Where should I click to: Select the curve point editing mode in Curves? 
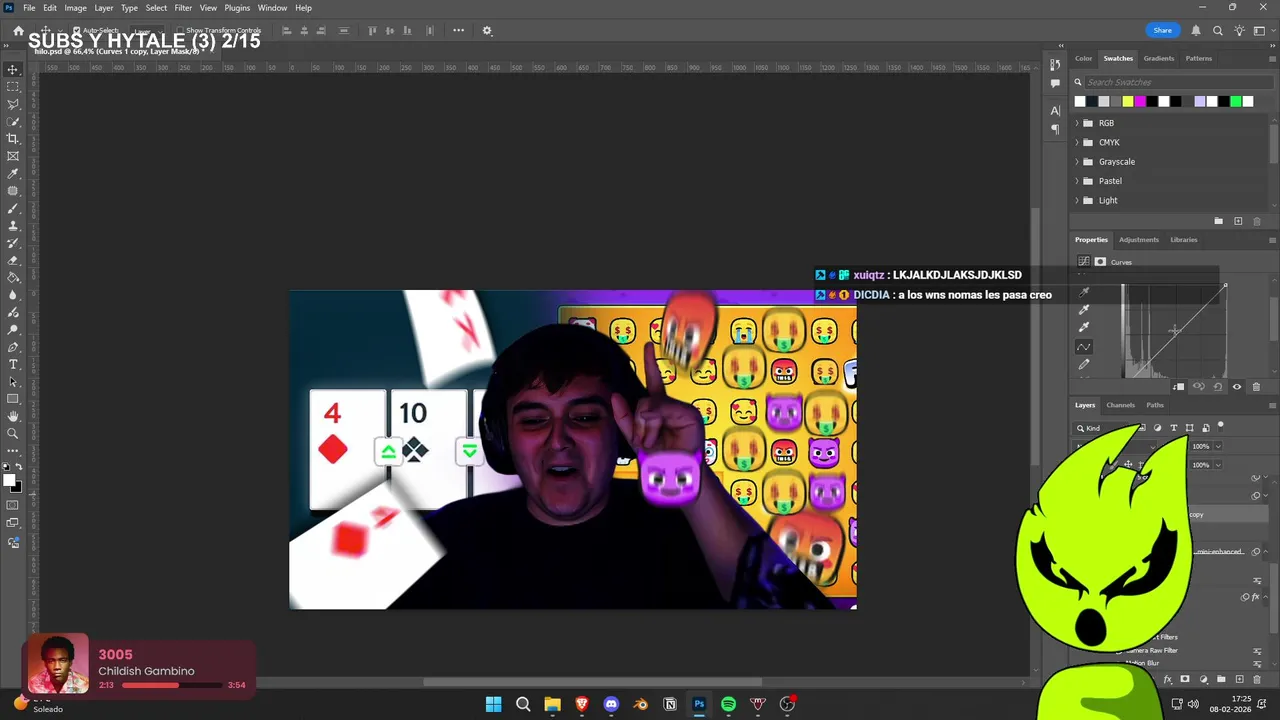1084,347
